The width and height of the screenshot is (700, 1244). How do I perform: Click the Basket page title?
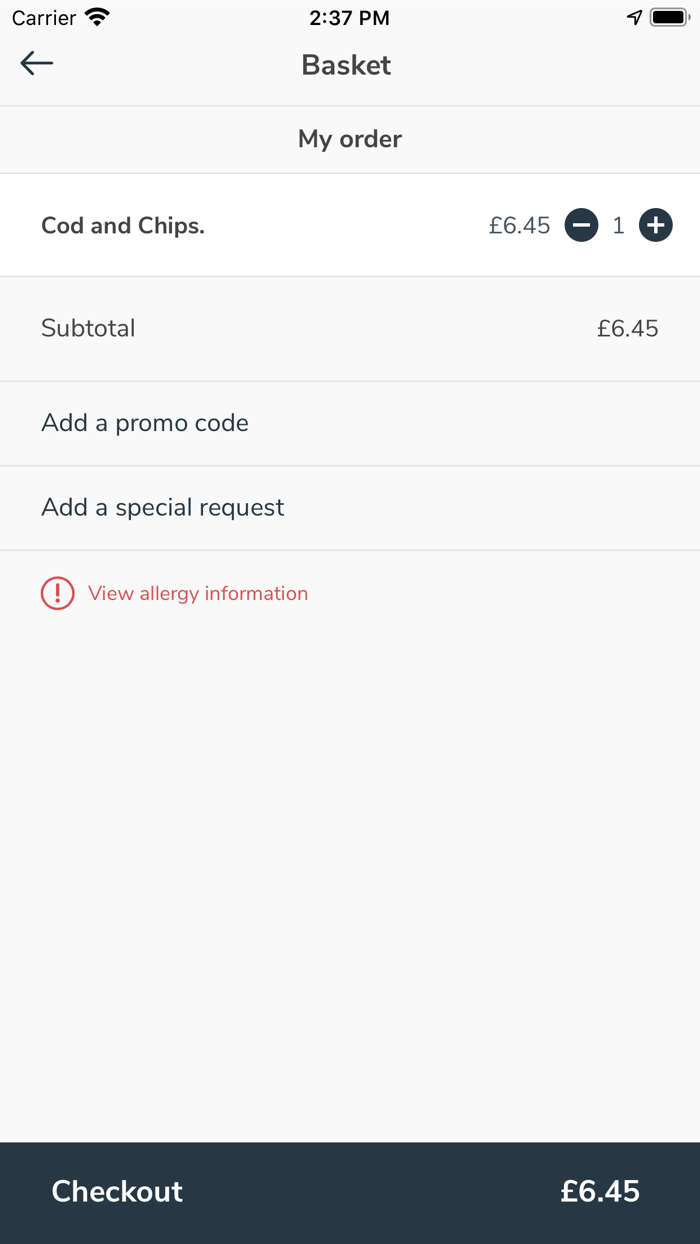pos(346,65)
